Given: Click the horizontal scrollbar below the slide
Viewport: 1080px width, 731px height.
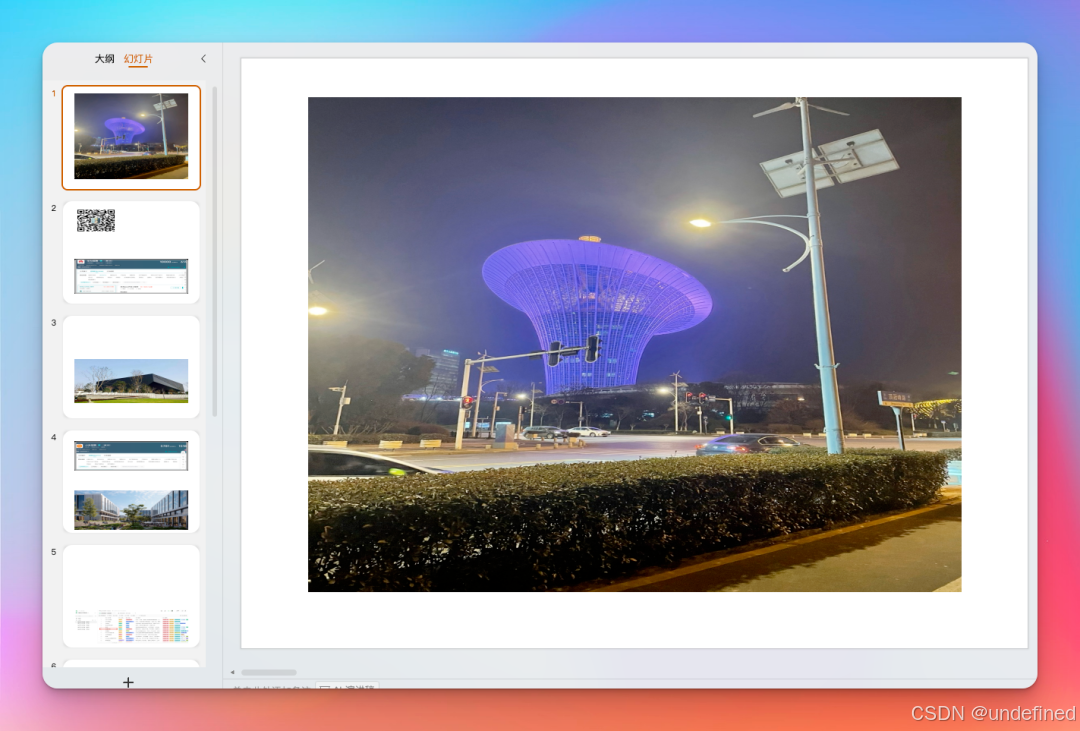Looking at the screenshot, I should pos(269,672).
